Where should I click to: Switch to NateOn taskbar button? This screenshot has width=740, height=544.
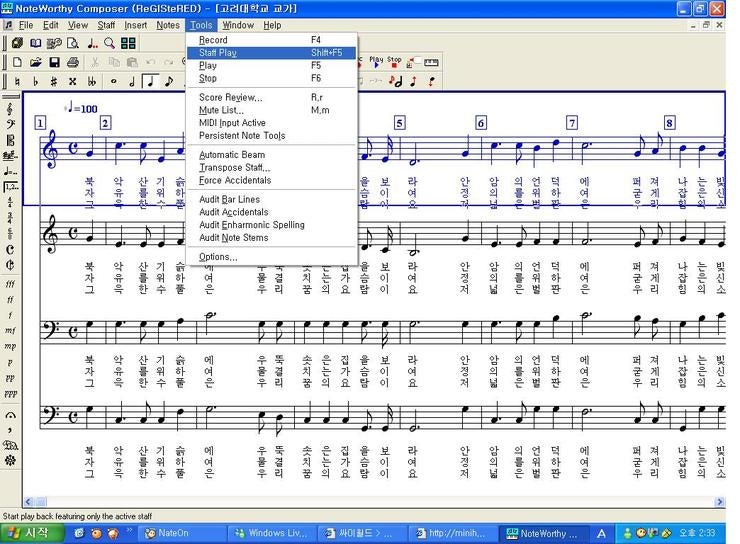point(182,533)
